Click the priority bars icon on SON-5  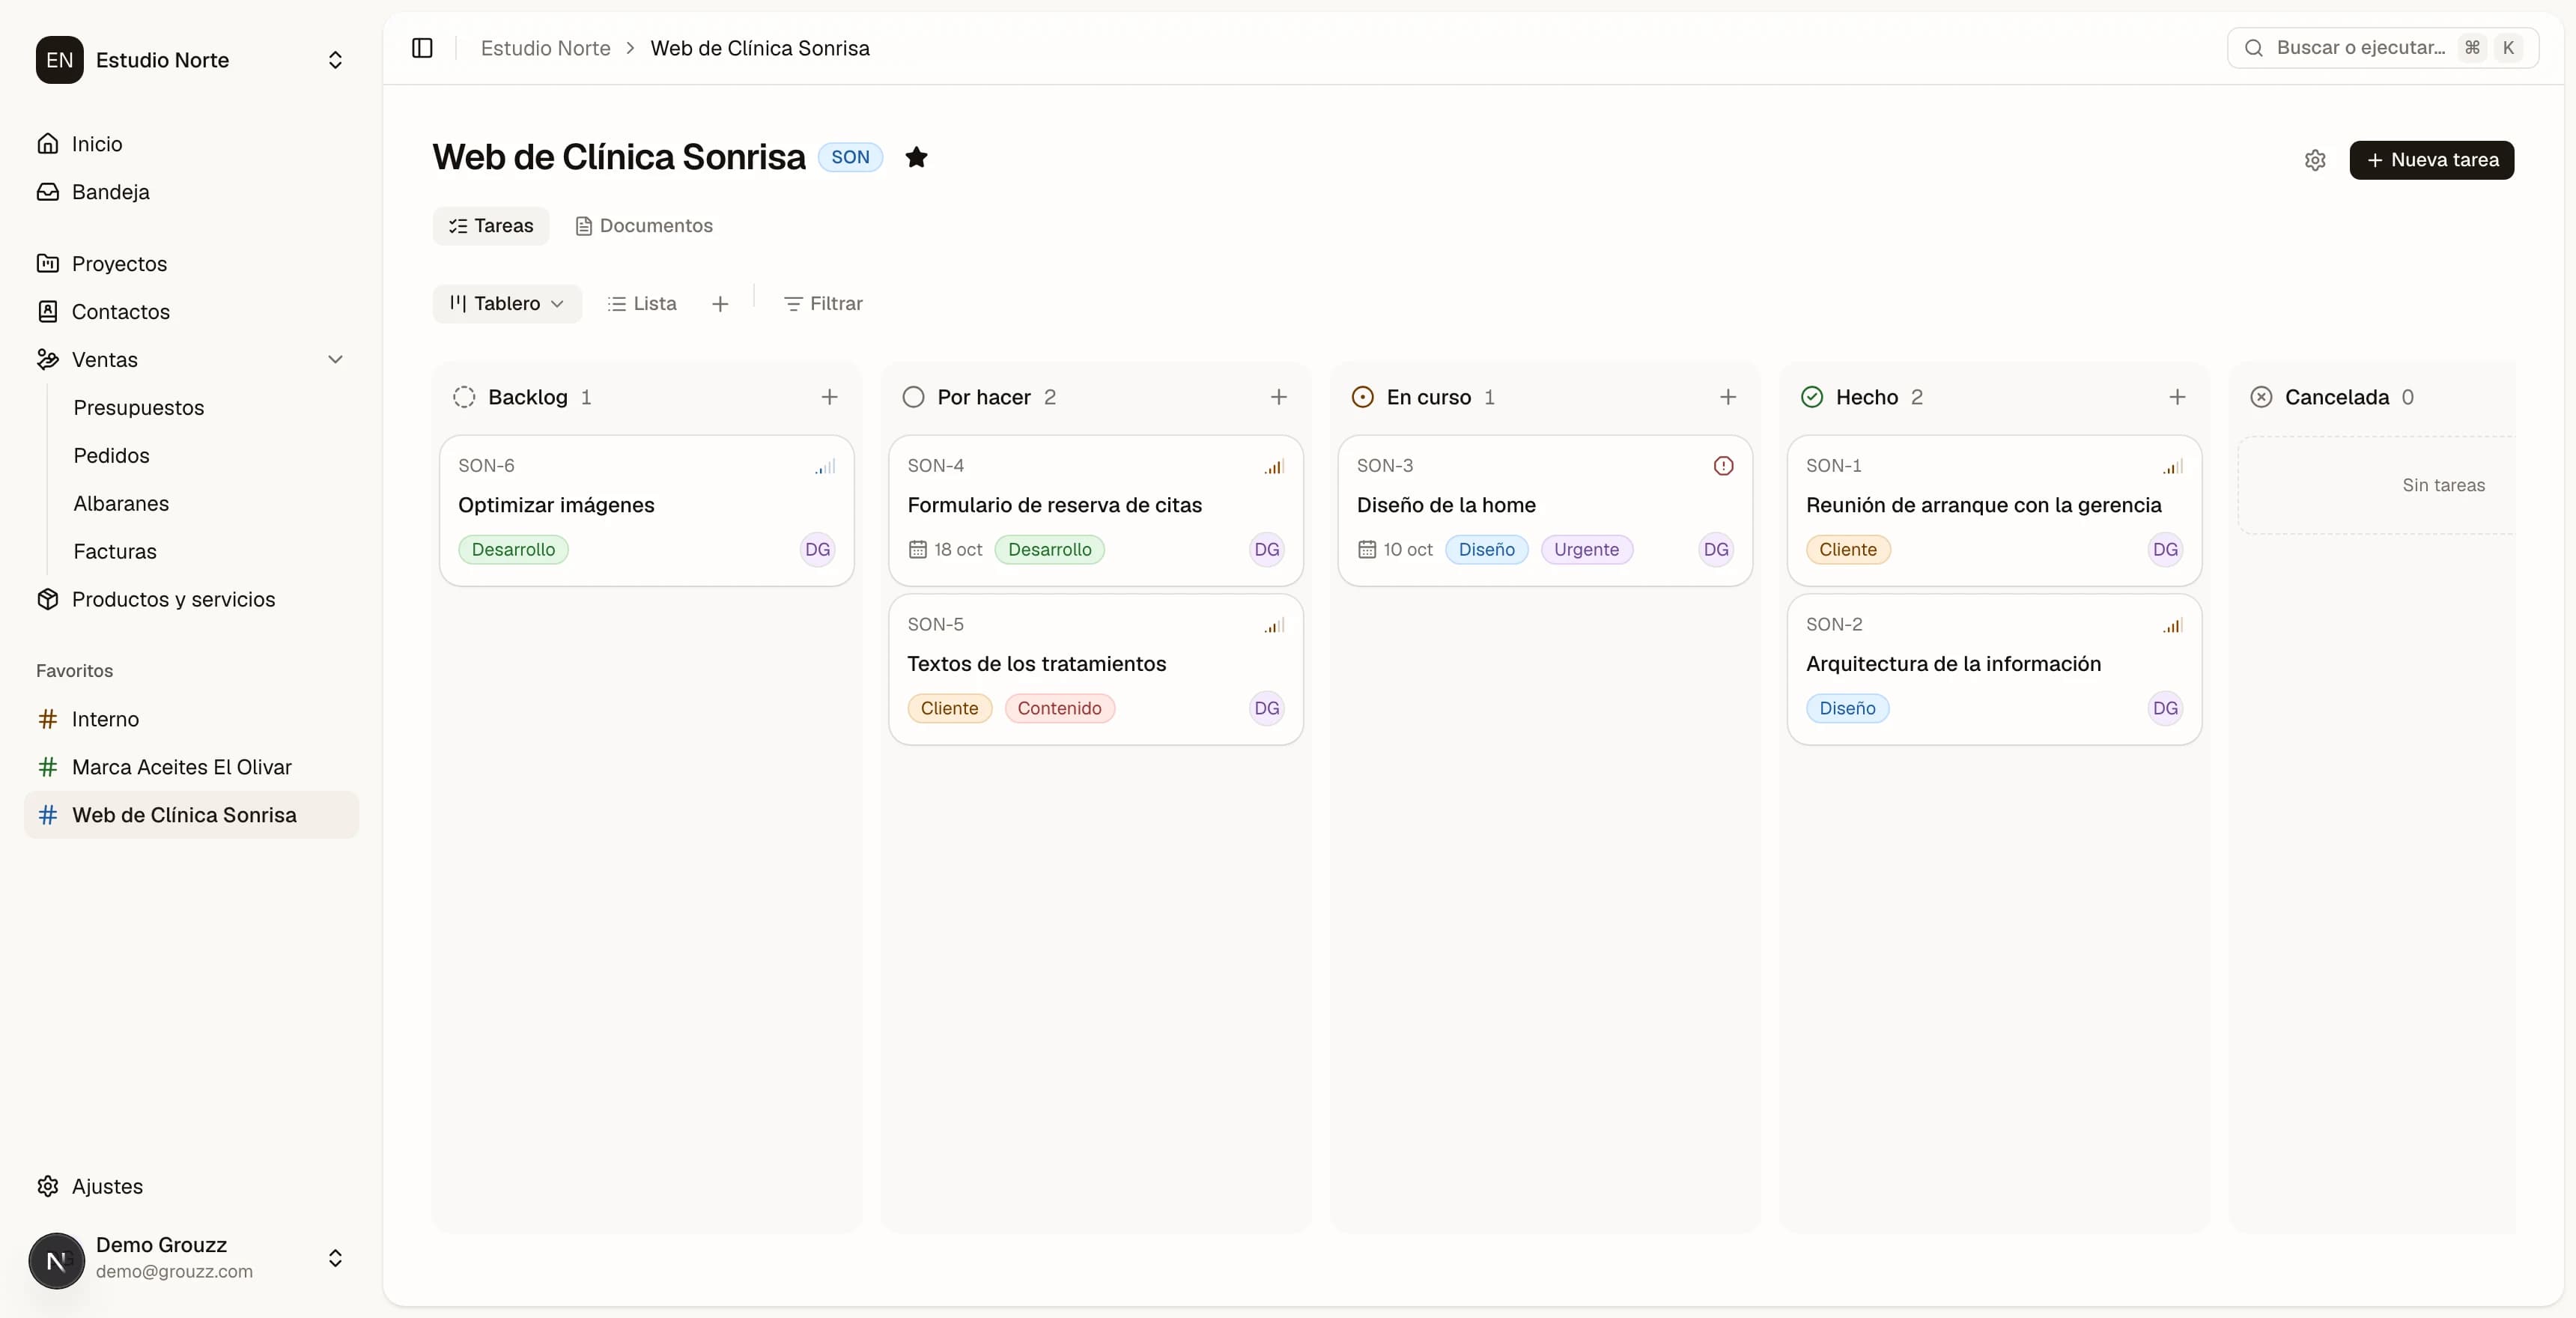click(x=1274, y=625)
